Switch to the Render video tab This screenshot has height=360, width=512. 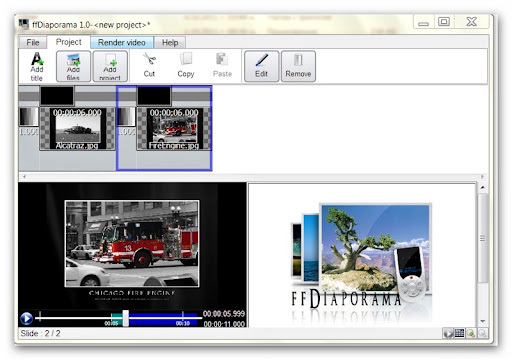point(122,43)
